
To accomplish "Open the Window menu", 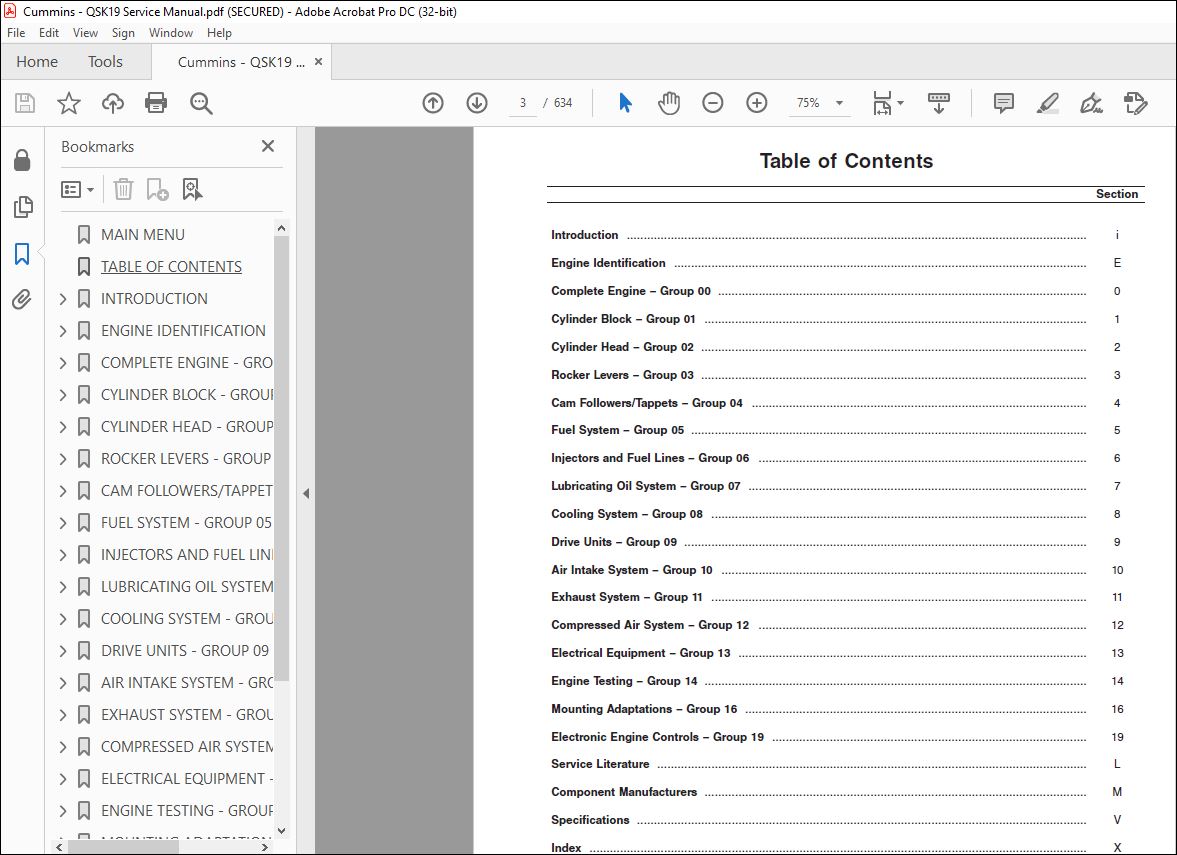I will 170,33.
